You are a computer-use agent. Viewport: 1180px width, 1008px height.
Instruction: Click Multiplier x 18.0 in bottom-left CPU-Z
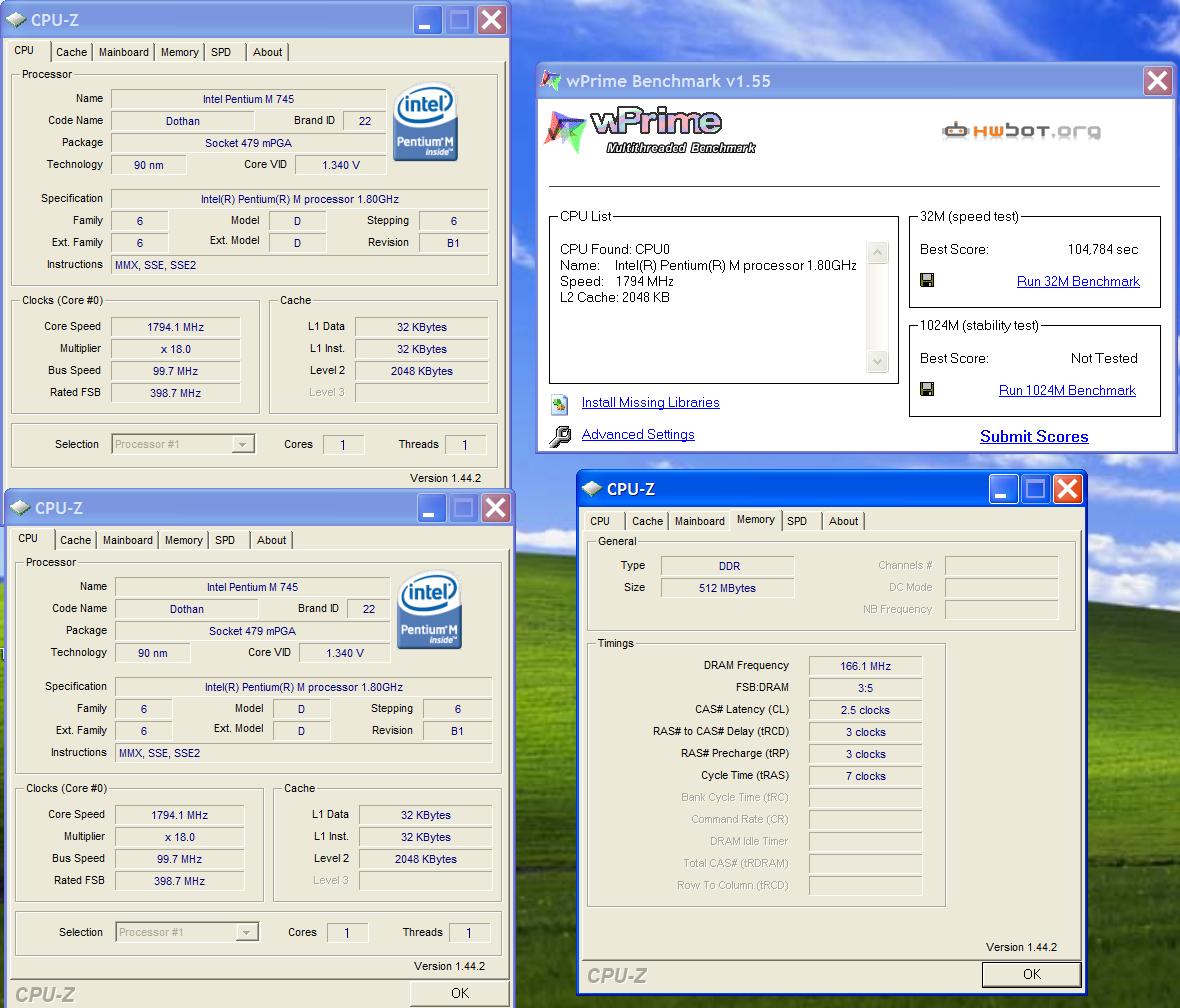point(180,837)
